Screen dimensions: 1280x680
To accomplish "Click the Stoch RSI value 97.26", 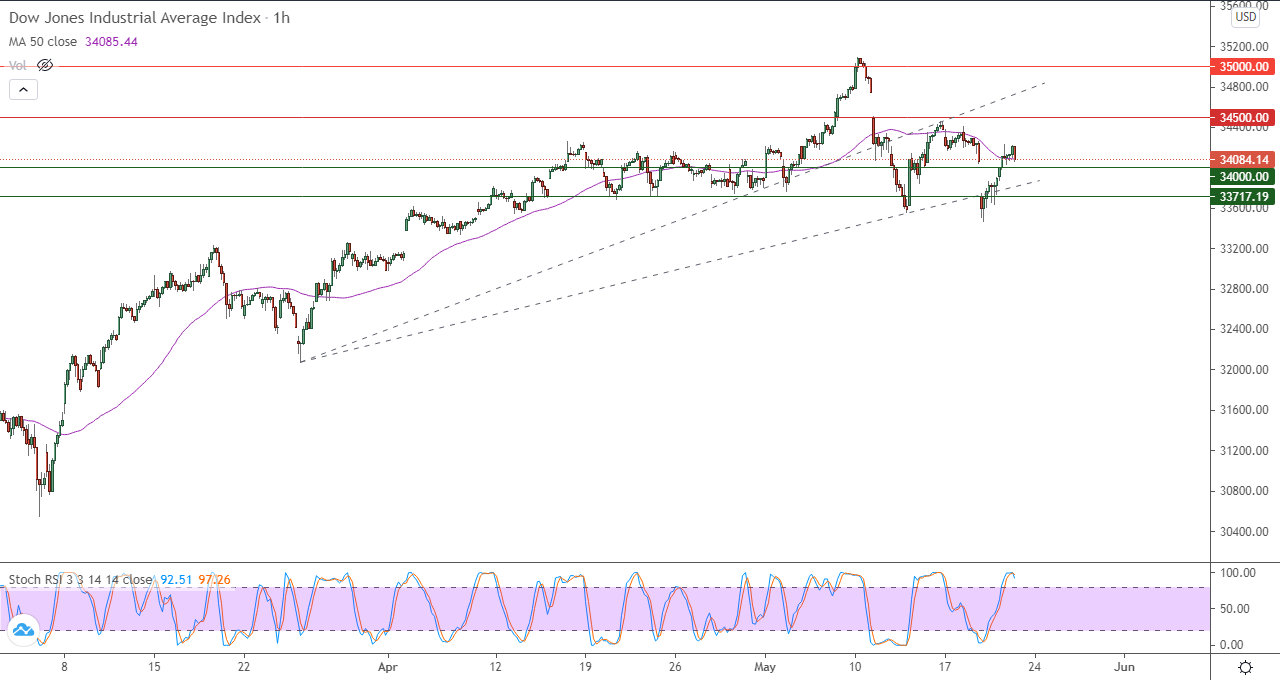I will point(214,580).
